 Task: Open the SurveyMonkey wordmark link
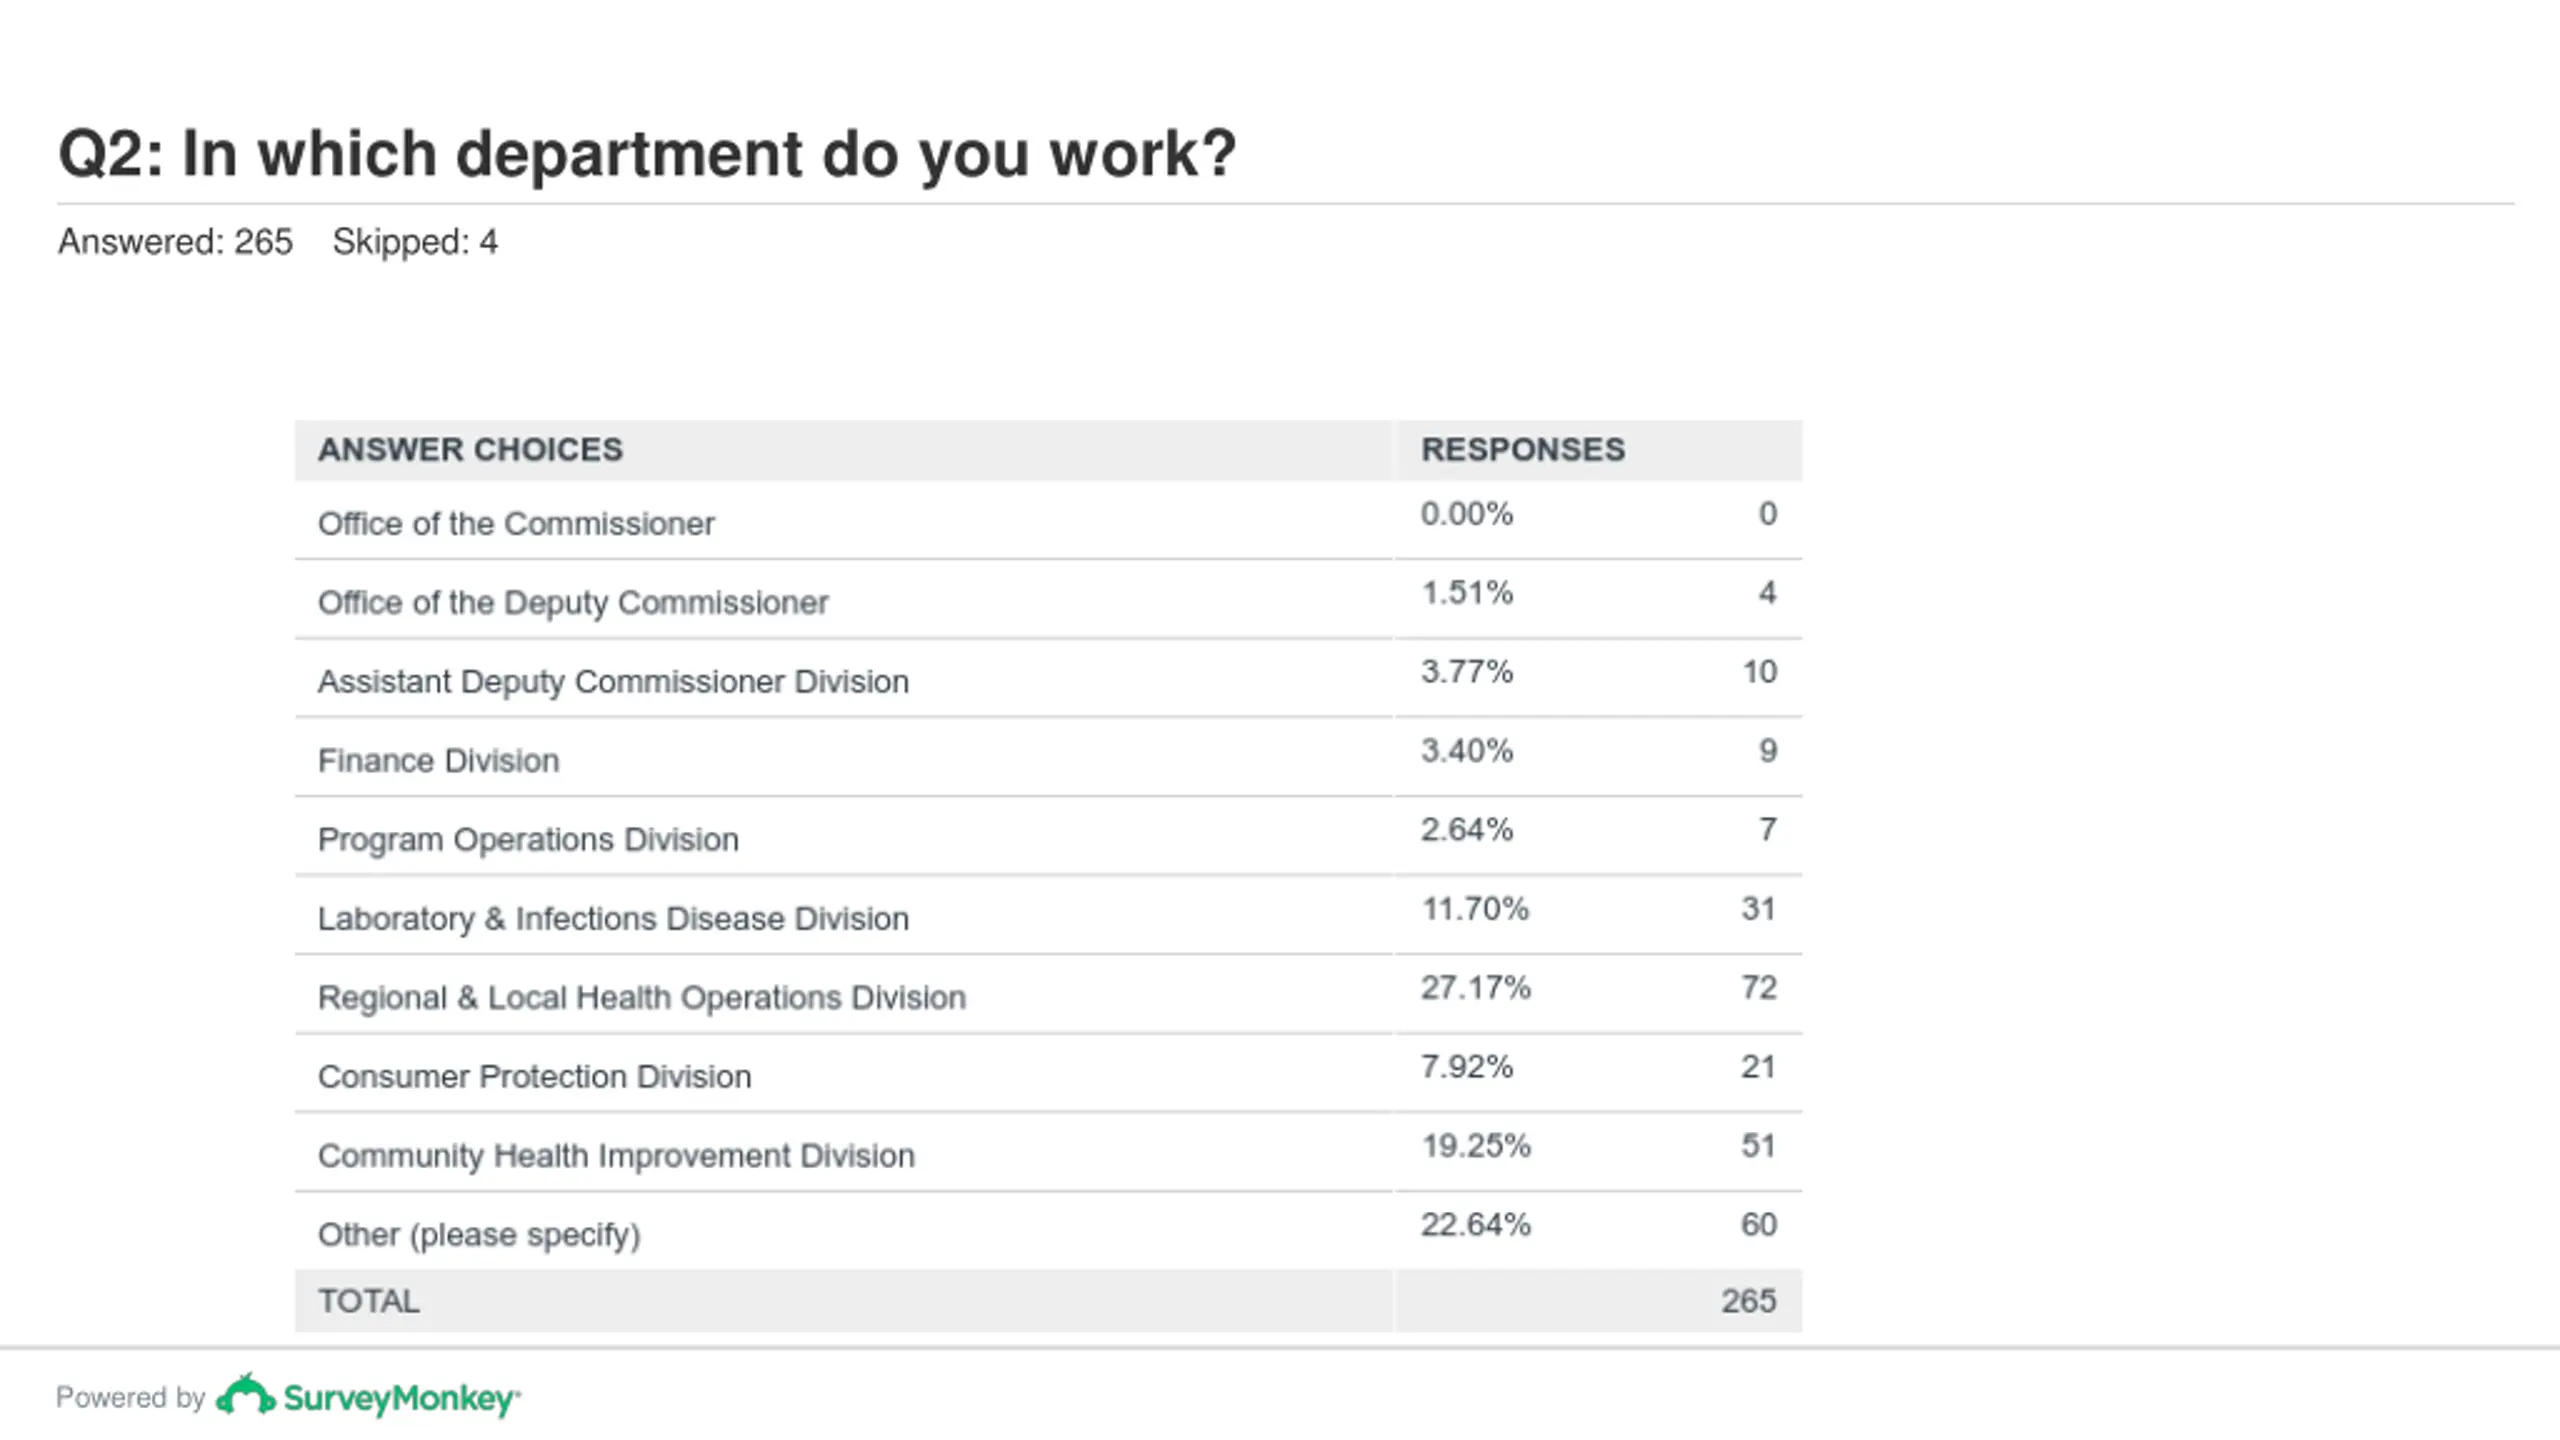[401, 1398]
